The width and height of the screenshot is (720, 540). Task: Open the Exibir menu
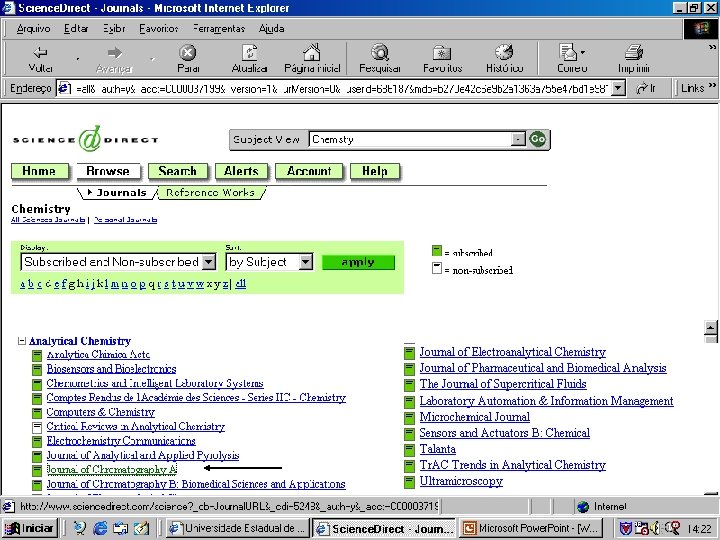click(114, 28)
